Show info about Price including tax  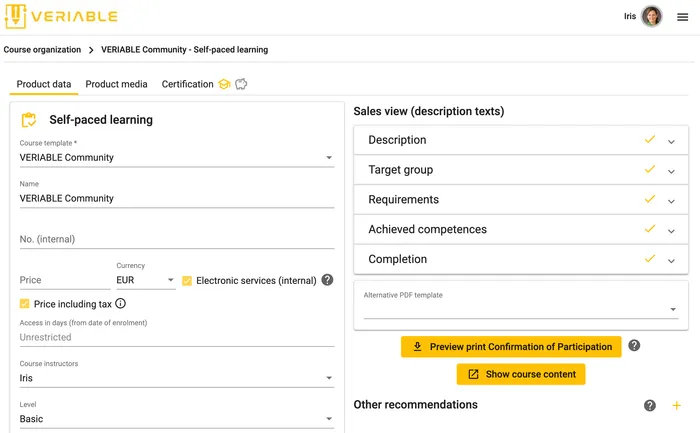point(121,304)
